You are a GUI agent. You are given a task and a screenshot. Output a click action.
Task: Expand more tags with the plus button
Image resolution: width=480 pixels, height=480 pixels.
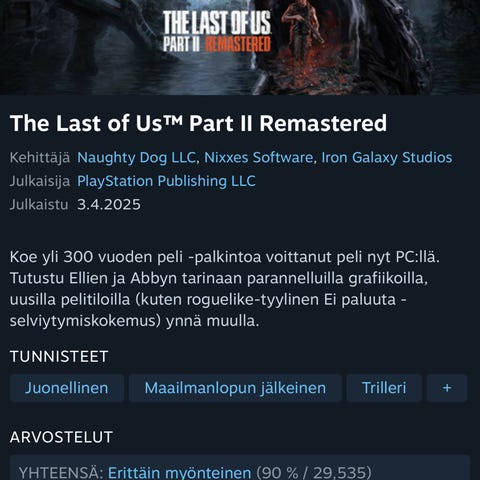(447, 388)
